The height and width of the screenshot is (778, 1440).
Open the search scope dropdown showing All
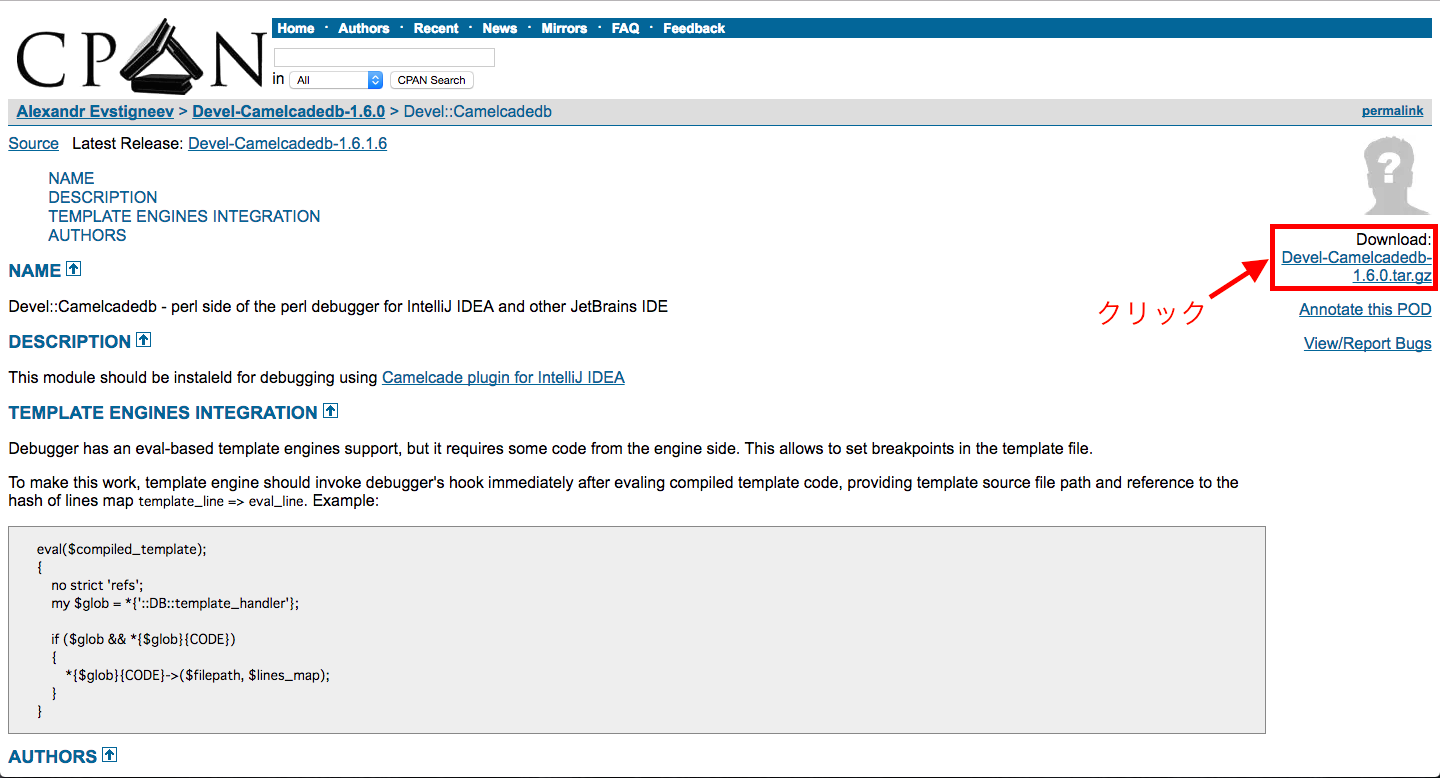pos(338,80)
